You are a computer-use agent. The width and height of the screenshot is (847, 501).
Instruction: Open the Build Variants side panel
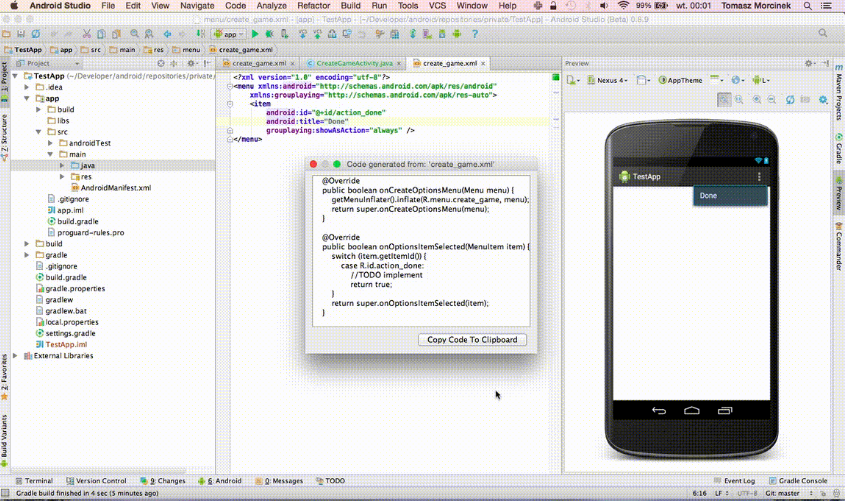click(x=4, y=440)
